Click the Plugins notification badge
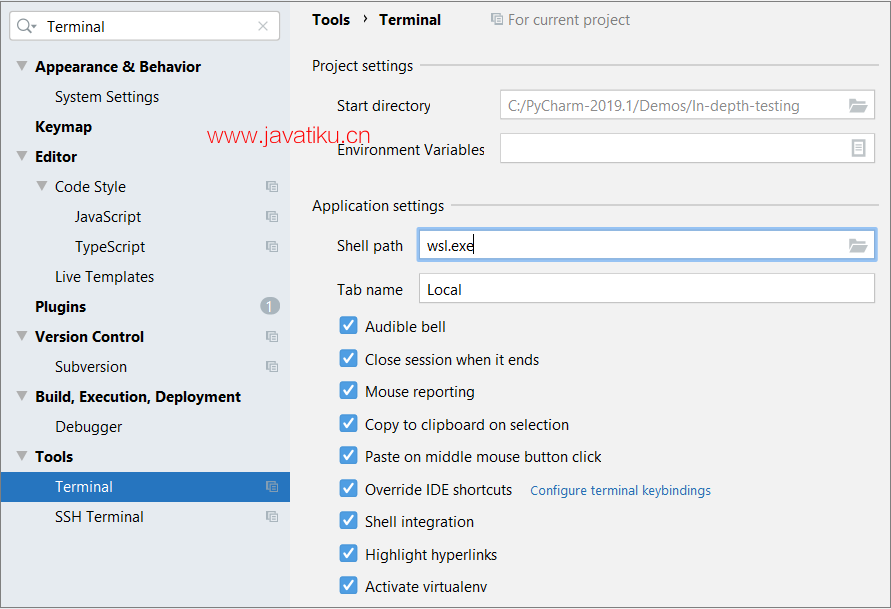Image resolution: width=891 pixels, height=609 pixels. pos(269,306)
